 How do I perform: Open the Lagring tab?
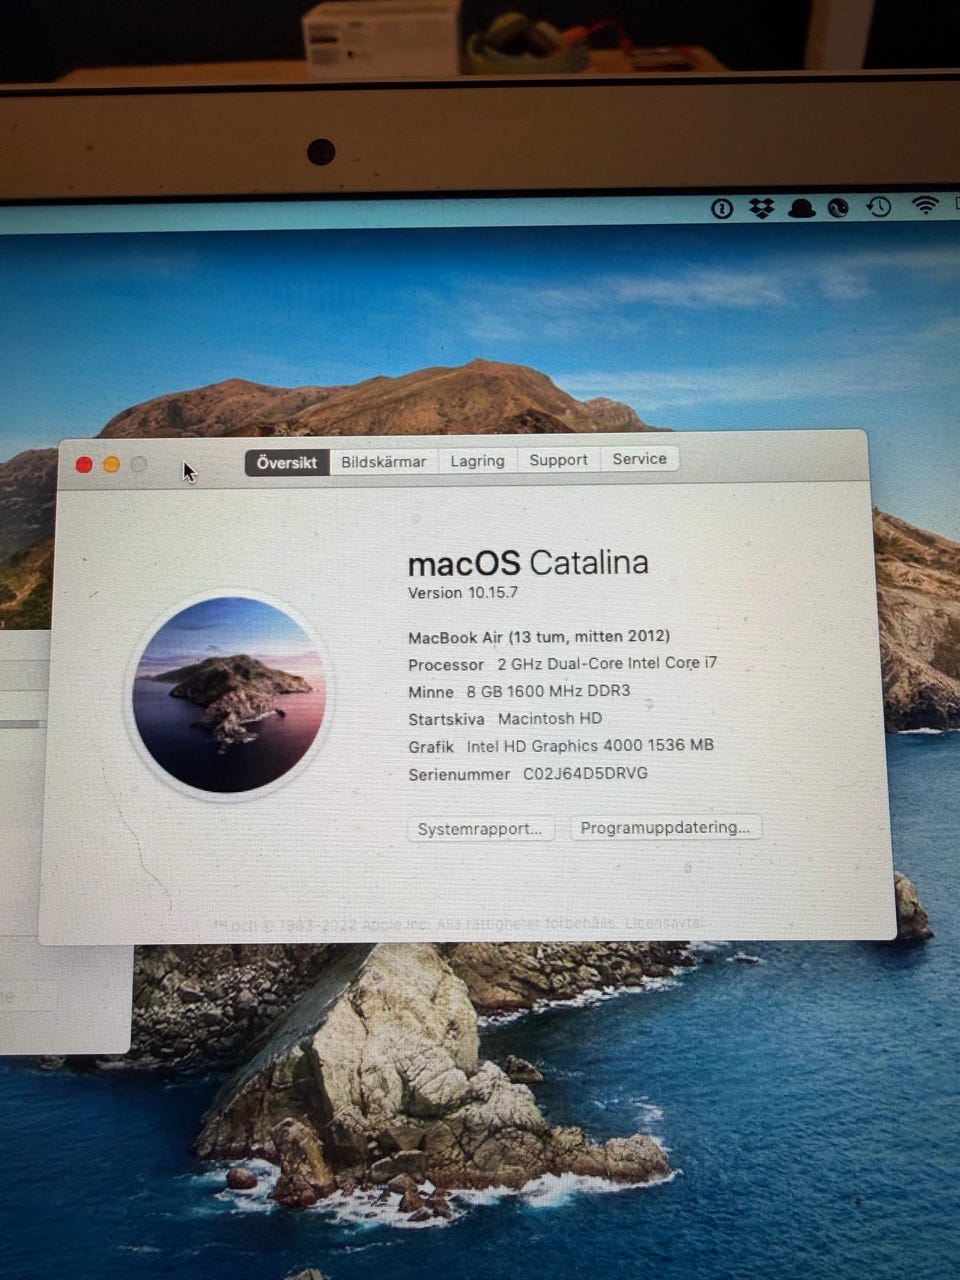pos(477,461)
